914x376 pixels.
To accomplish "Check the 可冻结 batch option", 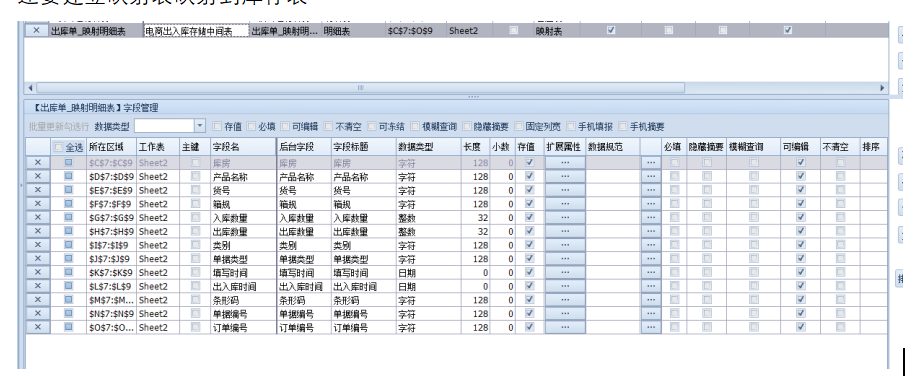I will [372, 126].
